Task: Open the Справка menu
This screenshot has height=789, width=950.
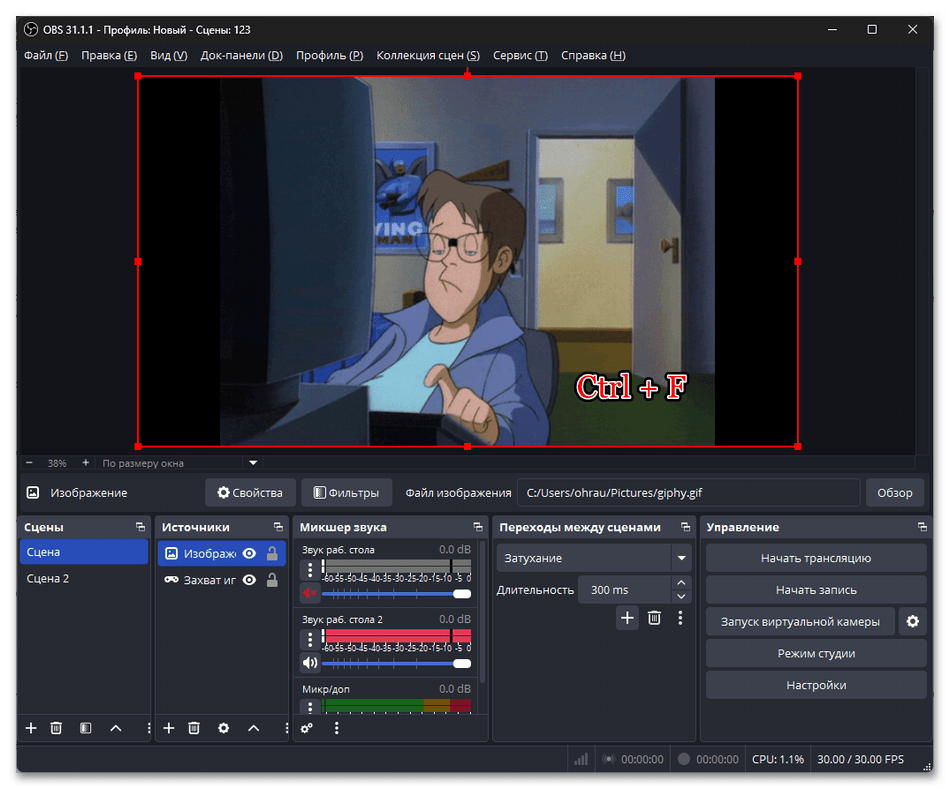Action: (593, 55)
